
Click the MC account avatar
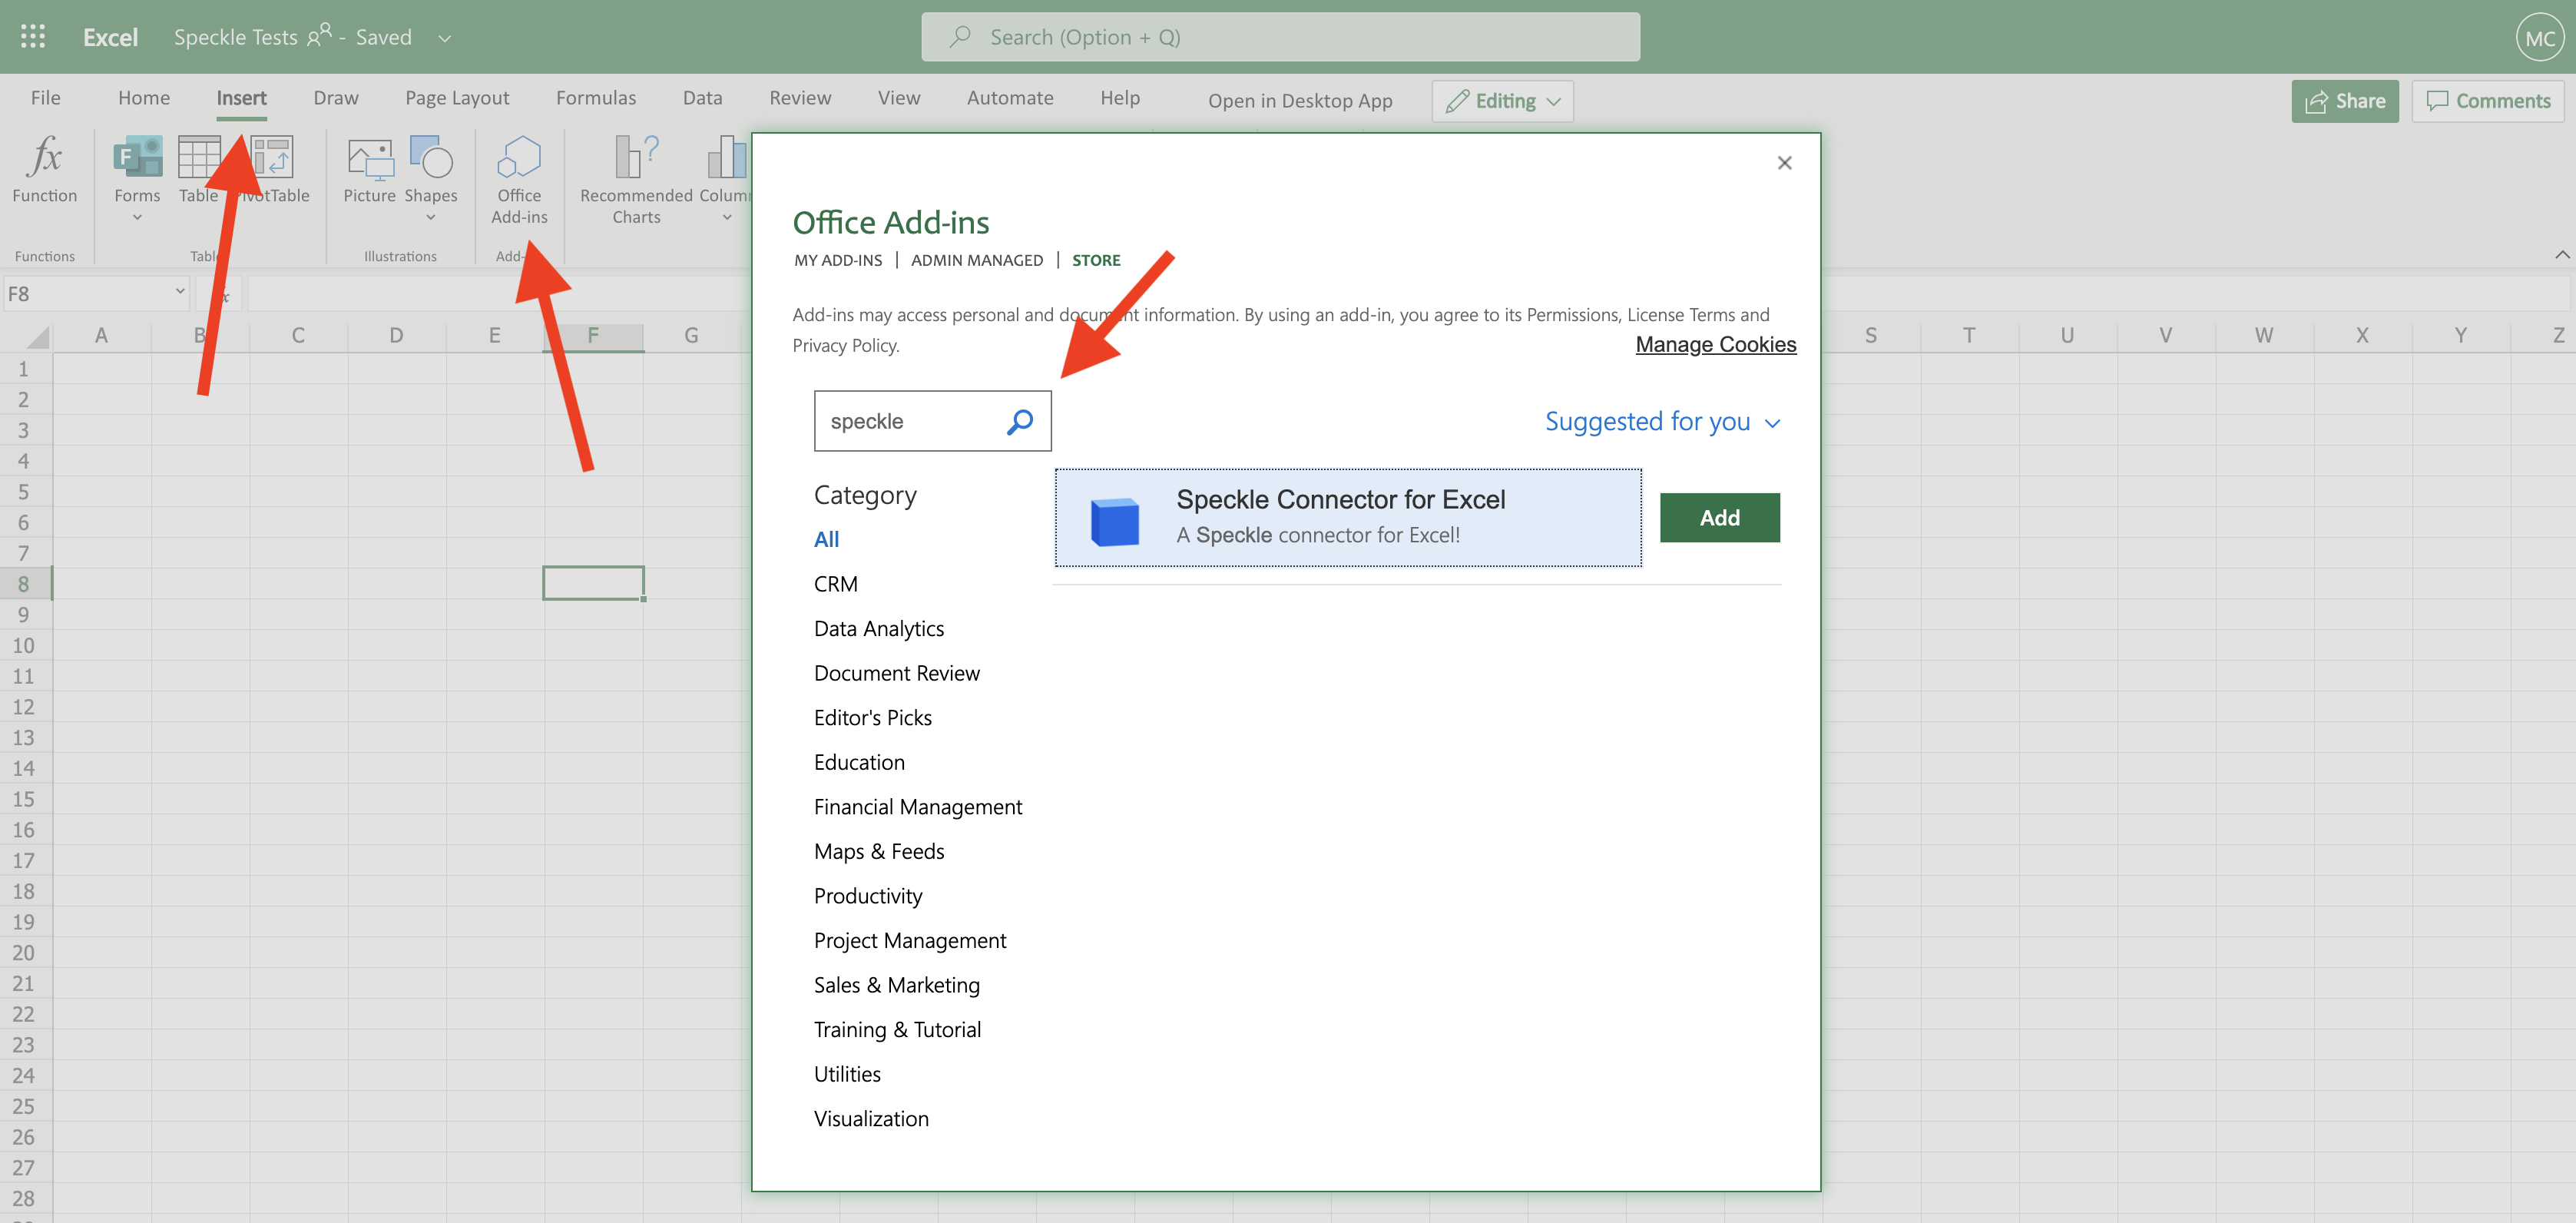[x=2540, y=38]
